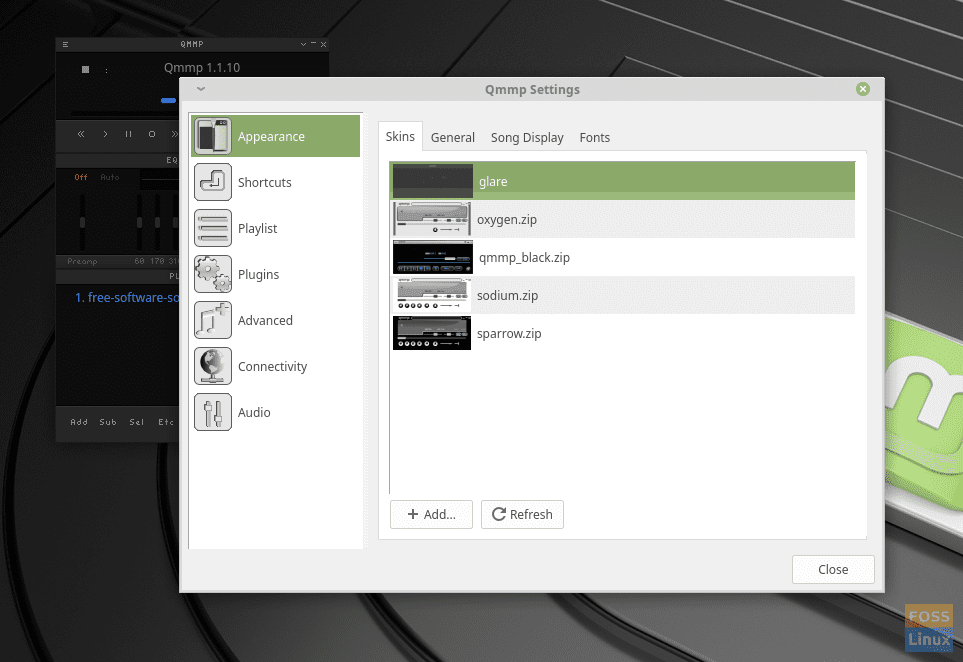Select playlist entry 1. free-software-so
The height and width of the screenshot is (662, 963).
pos(127,297)
